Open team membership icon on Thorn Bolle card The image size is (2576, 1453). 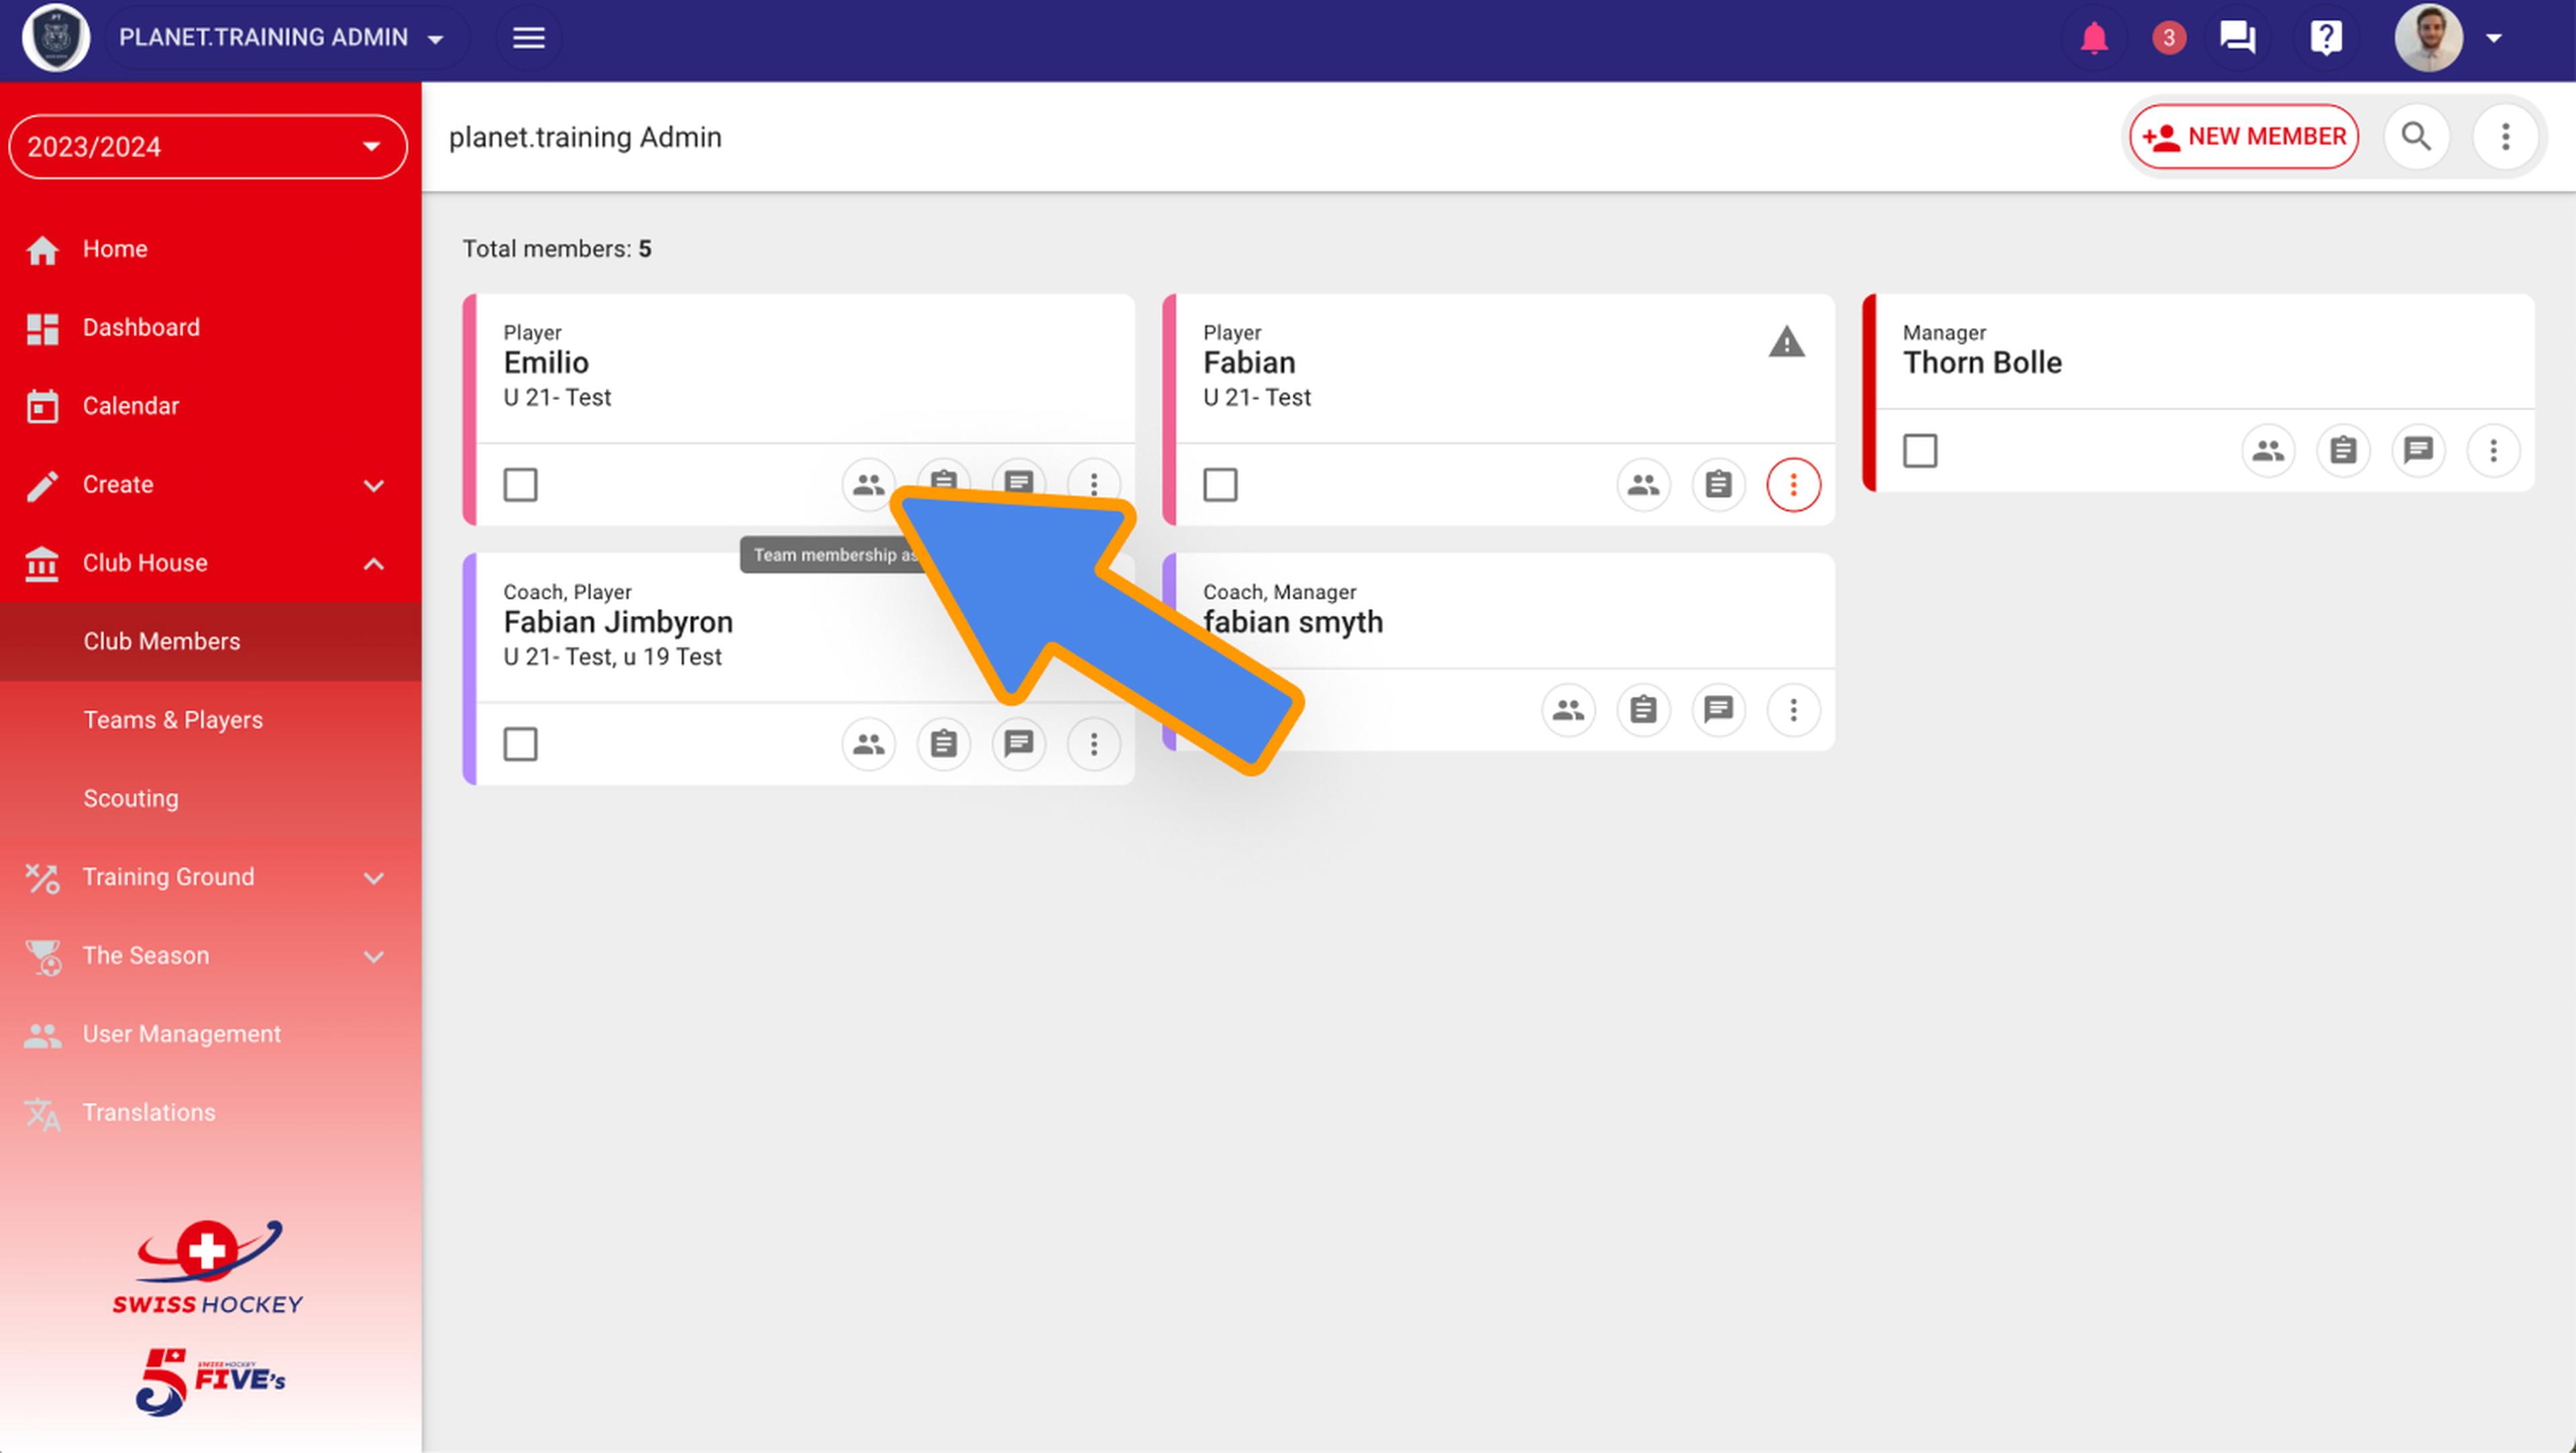(2267, 451)
